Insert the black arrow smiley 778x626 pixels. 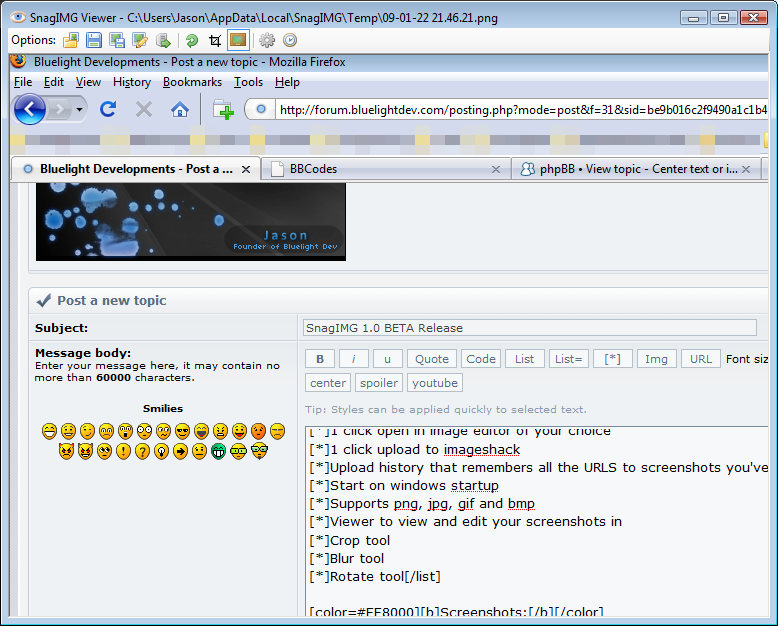[181, 451]
